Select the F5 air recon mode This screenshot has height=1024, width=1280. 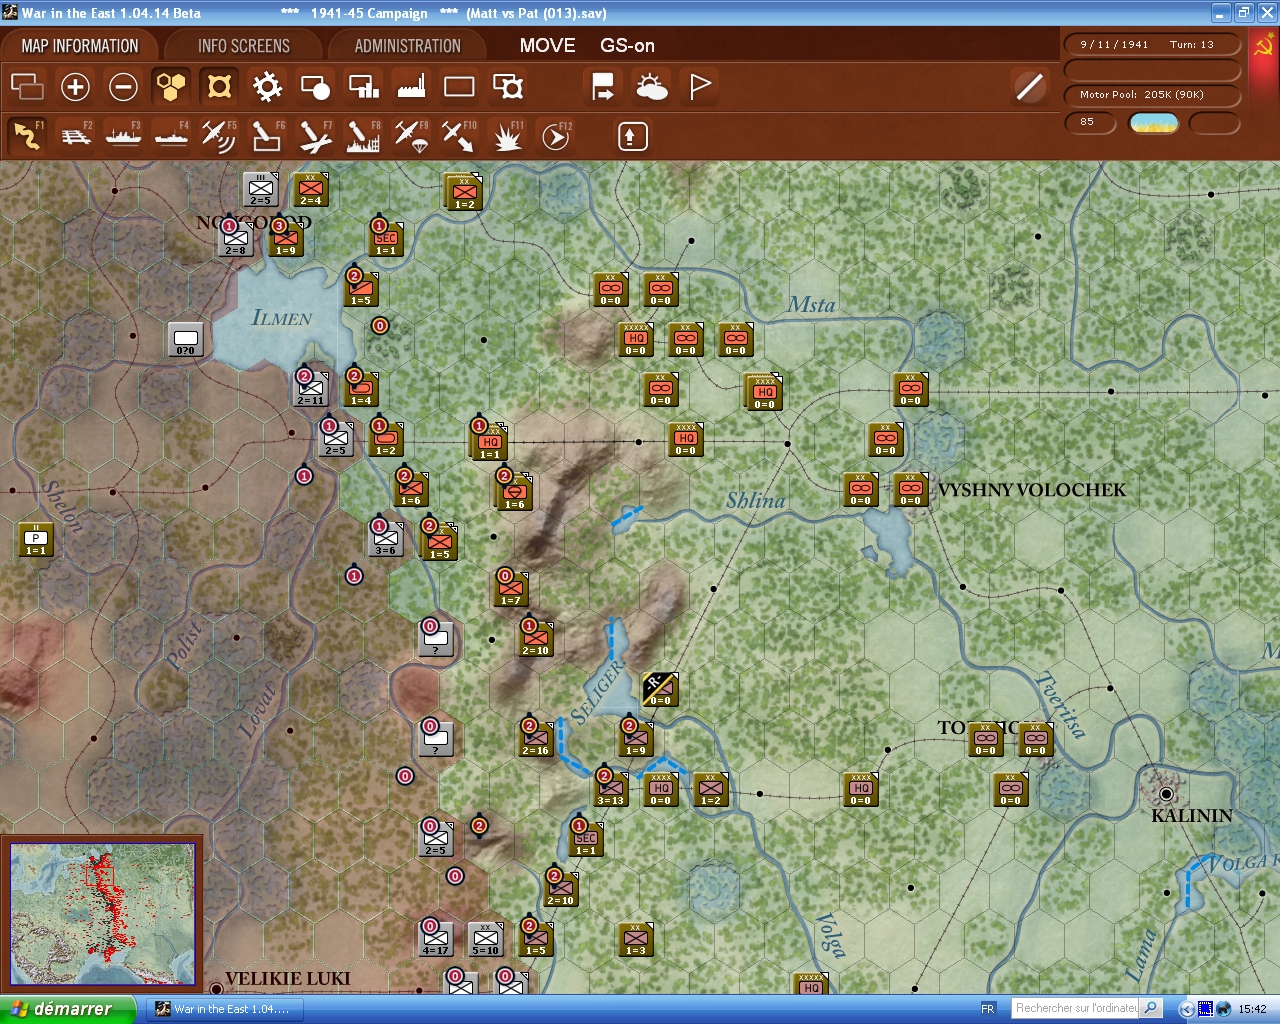coord(219,136)
